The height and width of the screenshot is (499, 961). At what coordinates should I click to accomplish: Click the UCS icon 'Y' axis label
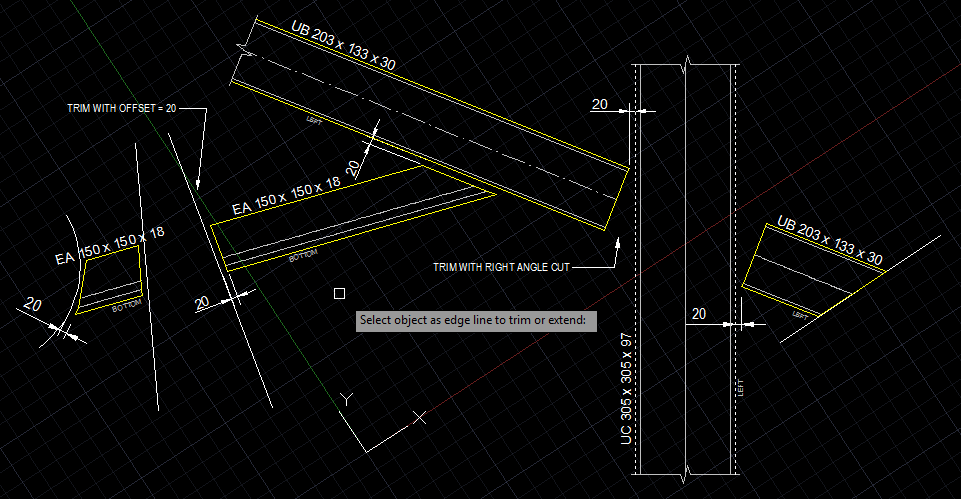(x=347, y=400)
